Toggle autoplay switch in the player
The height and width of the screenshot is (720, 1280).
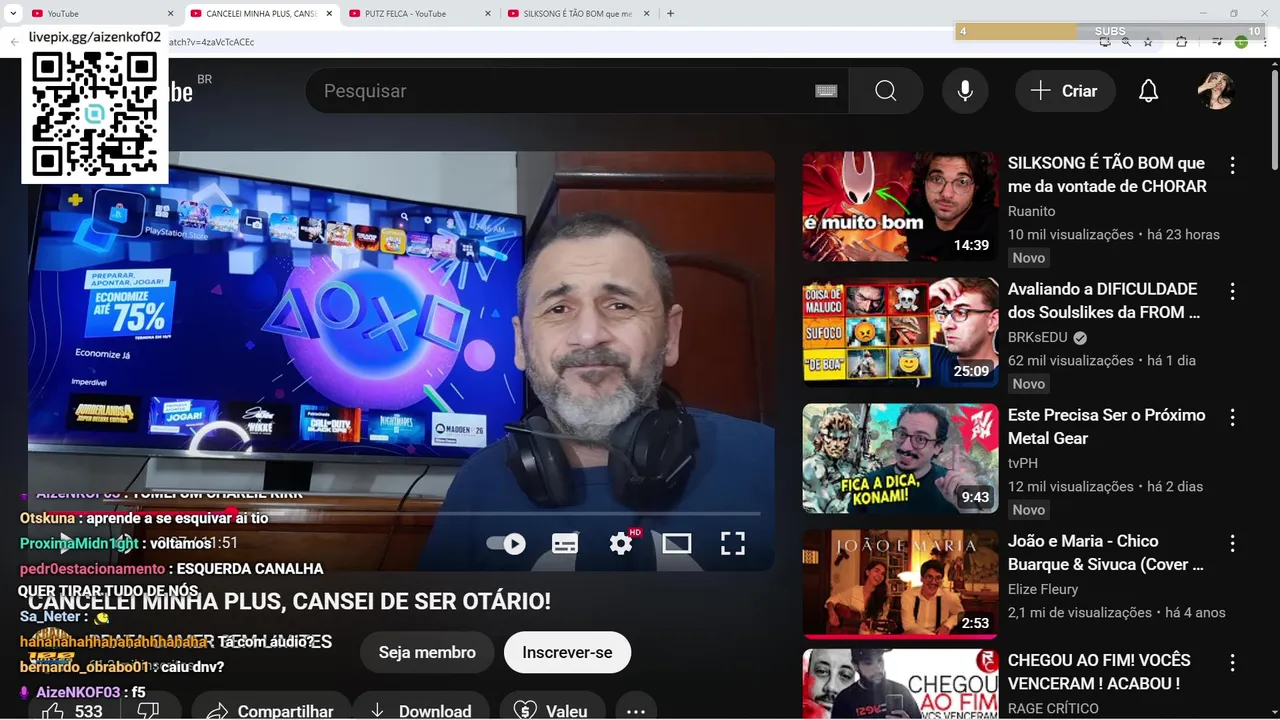pyautogui.click(x=506, y=543)
